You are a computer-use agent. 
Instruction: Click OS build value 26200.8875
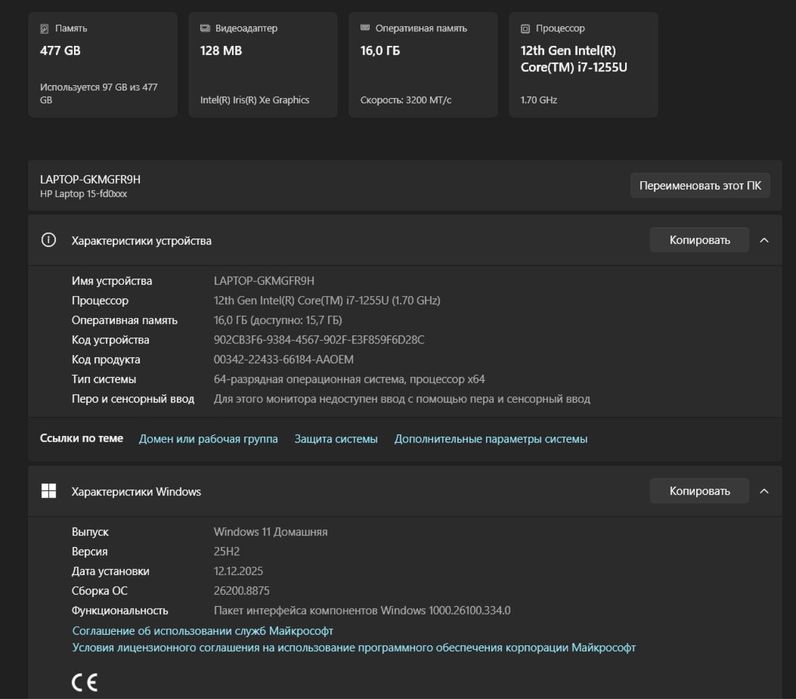coord(242,591)
